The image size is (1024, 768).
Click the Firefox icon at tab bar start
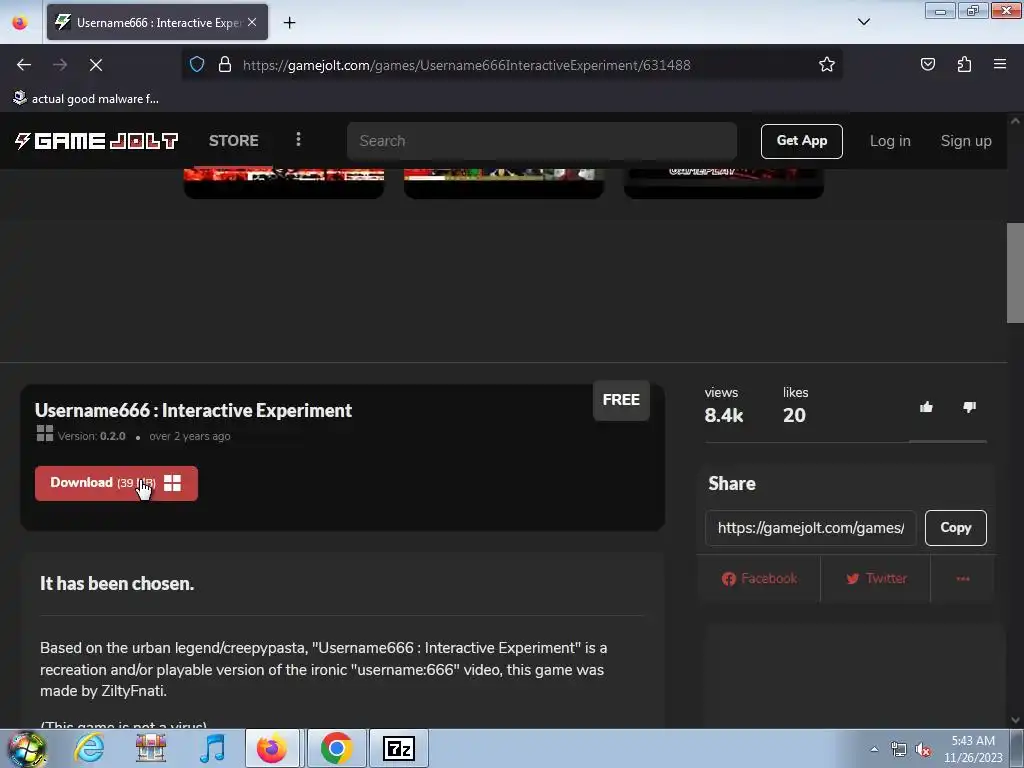[20, 22]
